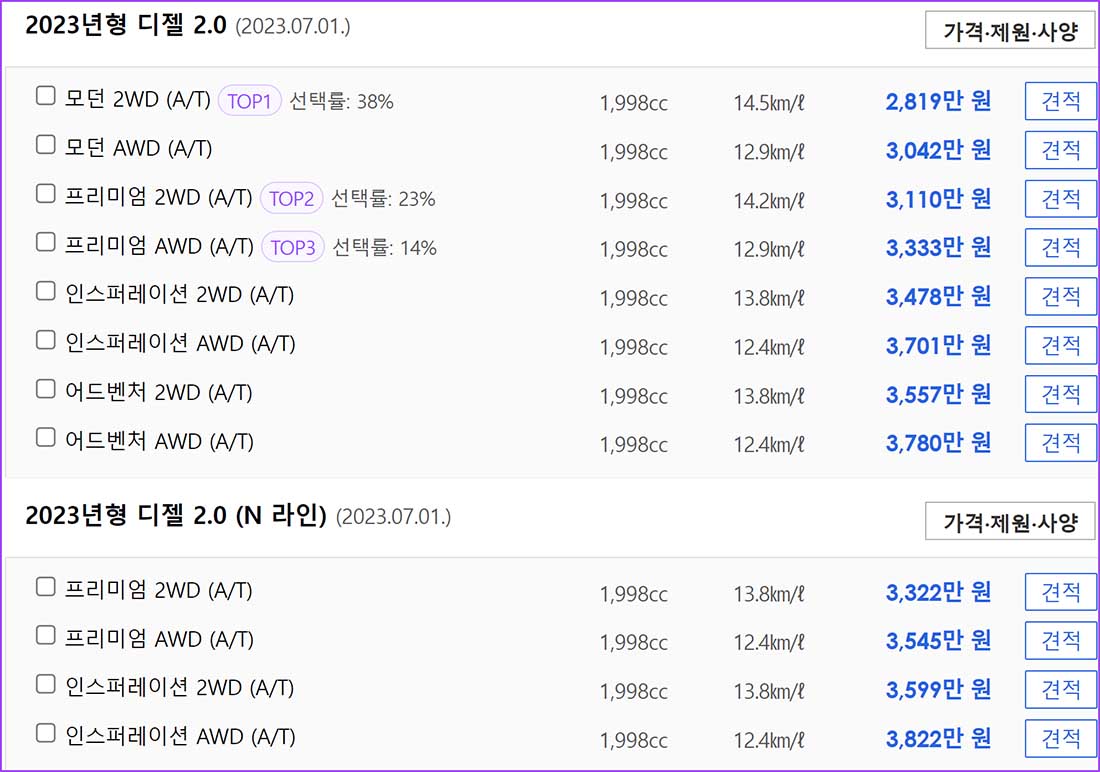Click the 3,557만 원 price
Viewport: 1100px width, 772px height.
tap(938, 394)
